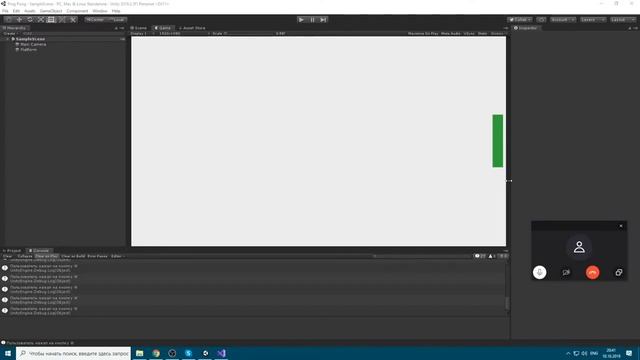The image size is (640, 360).
Task: Adjust the Game view Scale slider
Action: click(250, 33)
